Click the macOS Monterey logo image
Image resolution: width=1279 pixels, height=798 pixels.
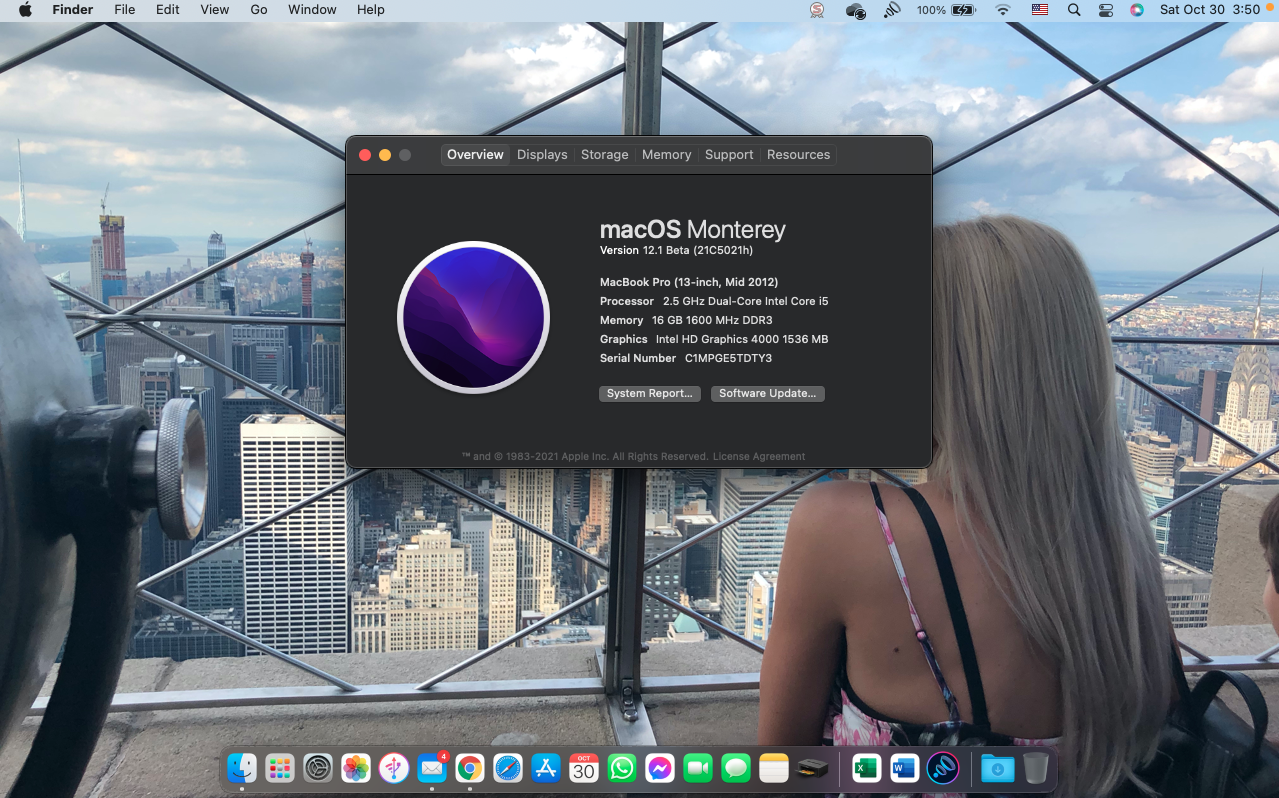[474, 317]
